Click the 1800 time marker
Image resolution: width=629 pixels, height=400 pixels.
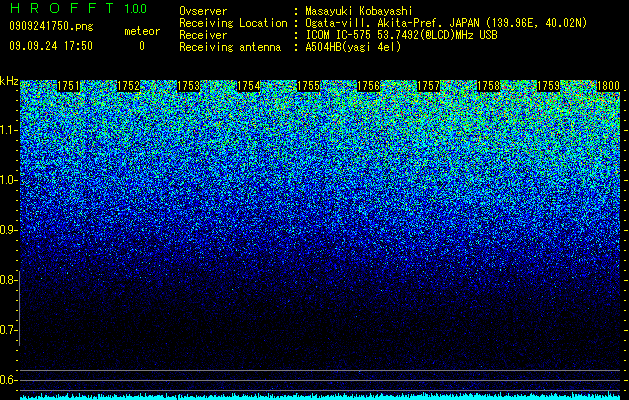[609, 86]
